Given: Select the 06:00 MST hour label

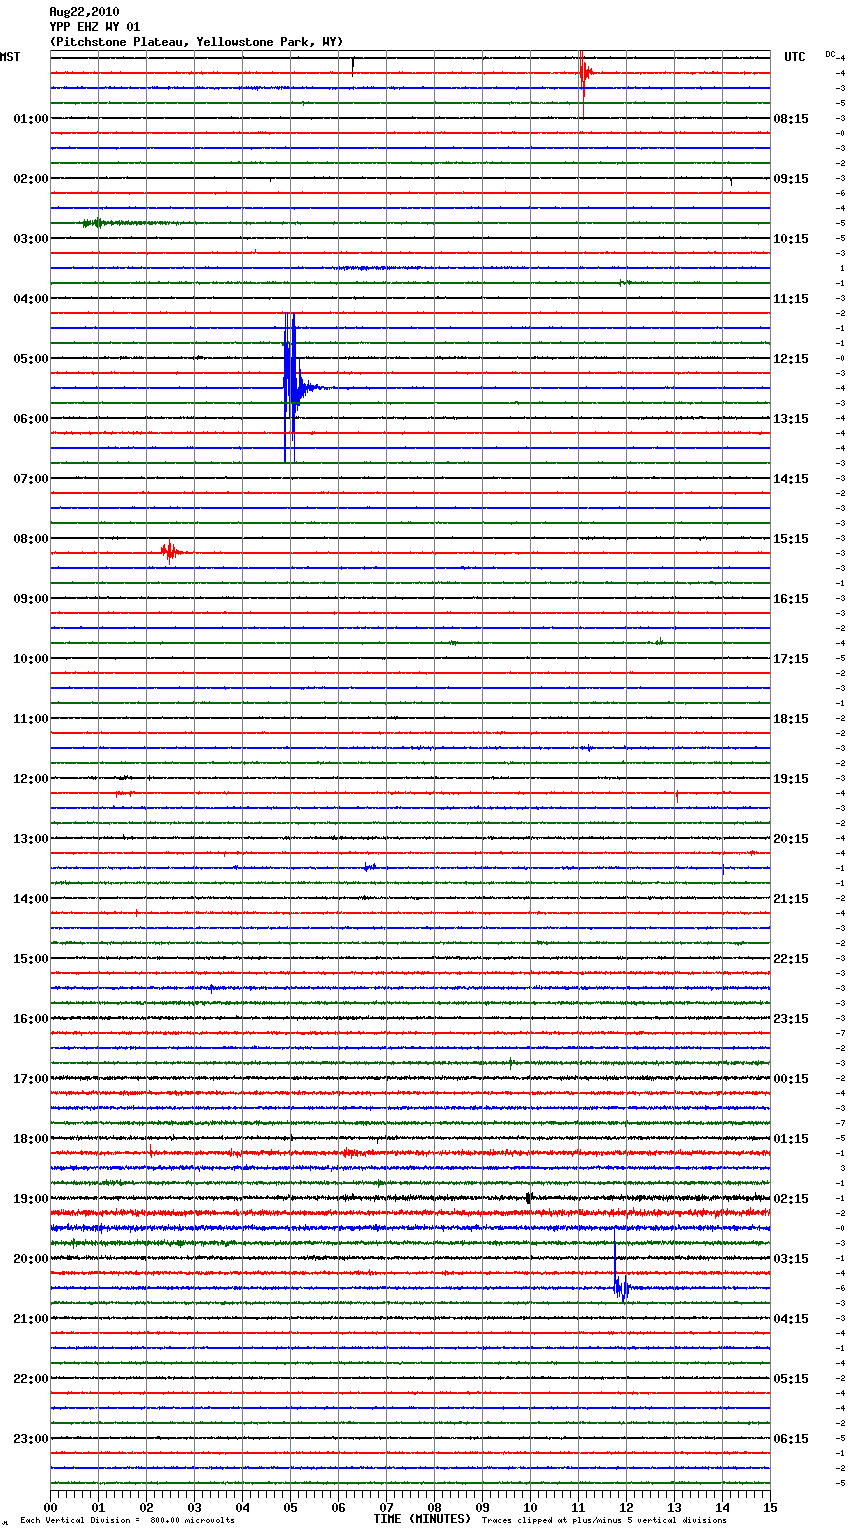Looking at the screenshot, I should coord(31,418).
